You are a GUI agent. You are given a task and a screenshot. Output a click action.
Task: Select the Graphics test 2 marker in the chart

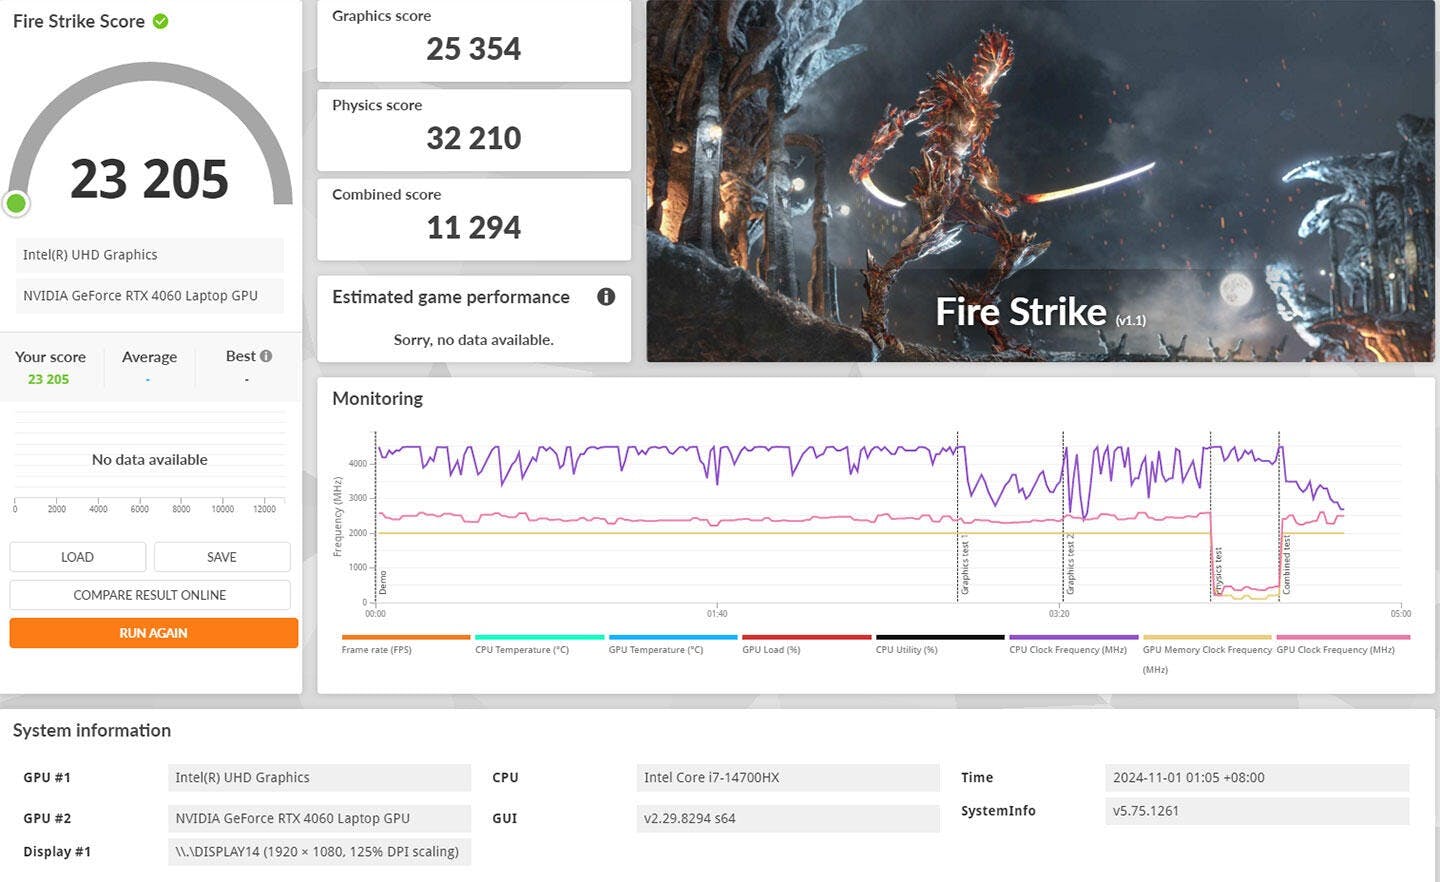[x=1070, y=565]
